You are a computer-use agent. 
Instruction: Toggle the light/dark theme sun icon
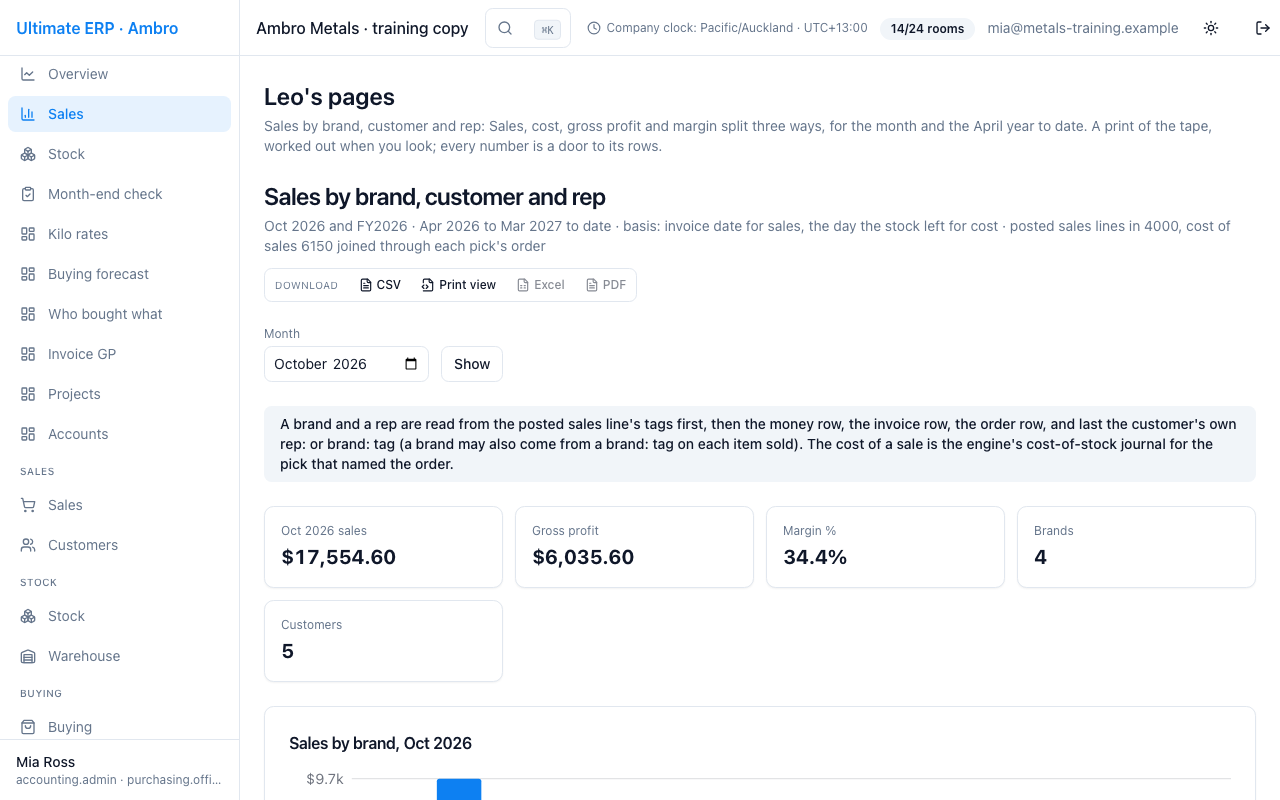(x=1211, y=28)
